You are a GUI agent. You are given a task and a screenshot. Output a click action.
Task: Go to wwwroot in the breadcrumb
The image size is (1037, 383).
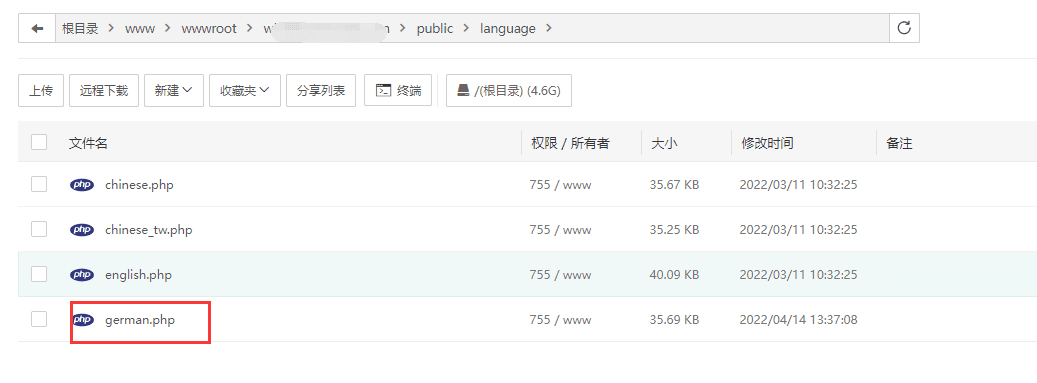pyautogui.click(x=209, y=28)
